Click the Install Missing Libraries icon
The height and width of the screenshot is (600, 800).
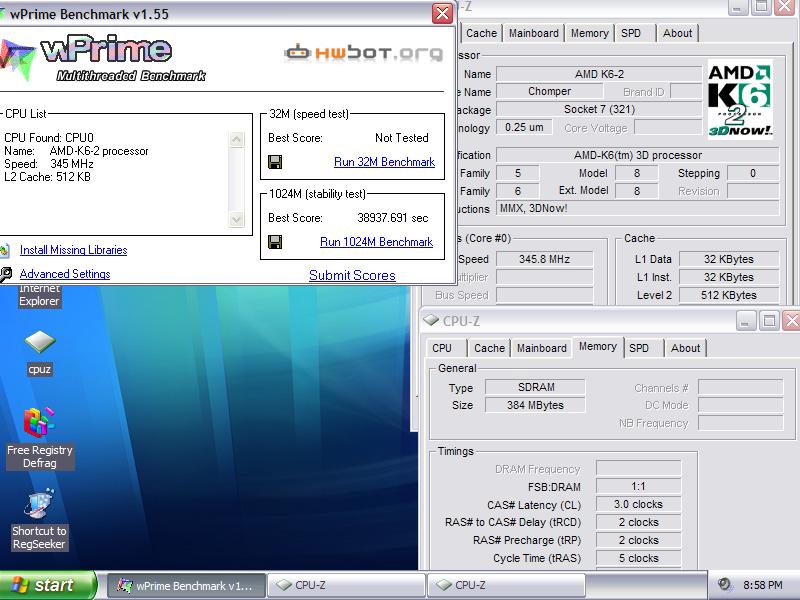(4, 250)
